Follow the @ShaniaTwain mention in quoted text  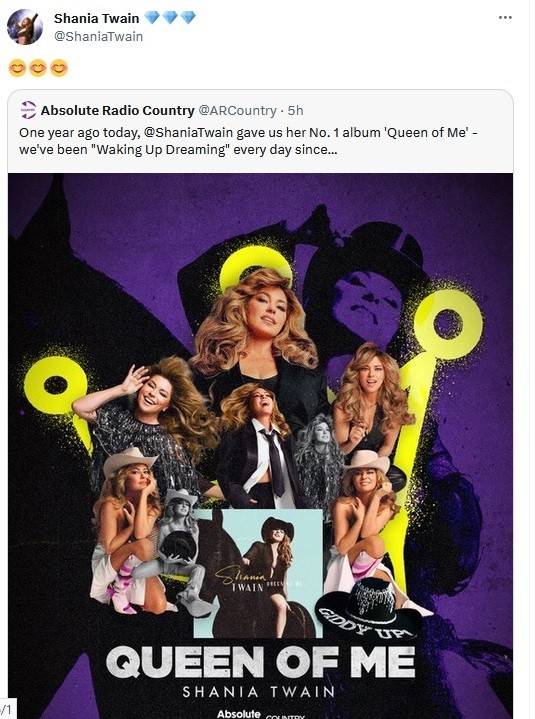(188, 133)
